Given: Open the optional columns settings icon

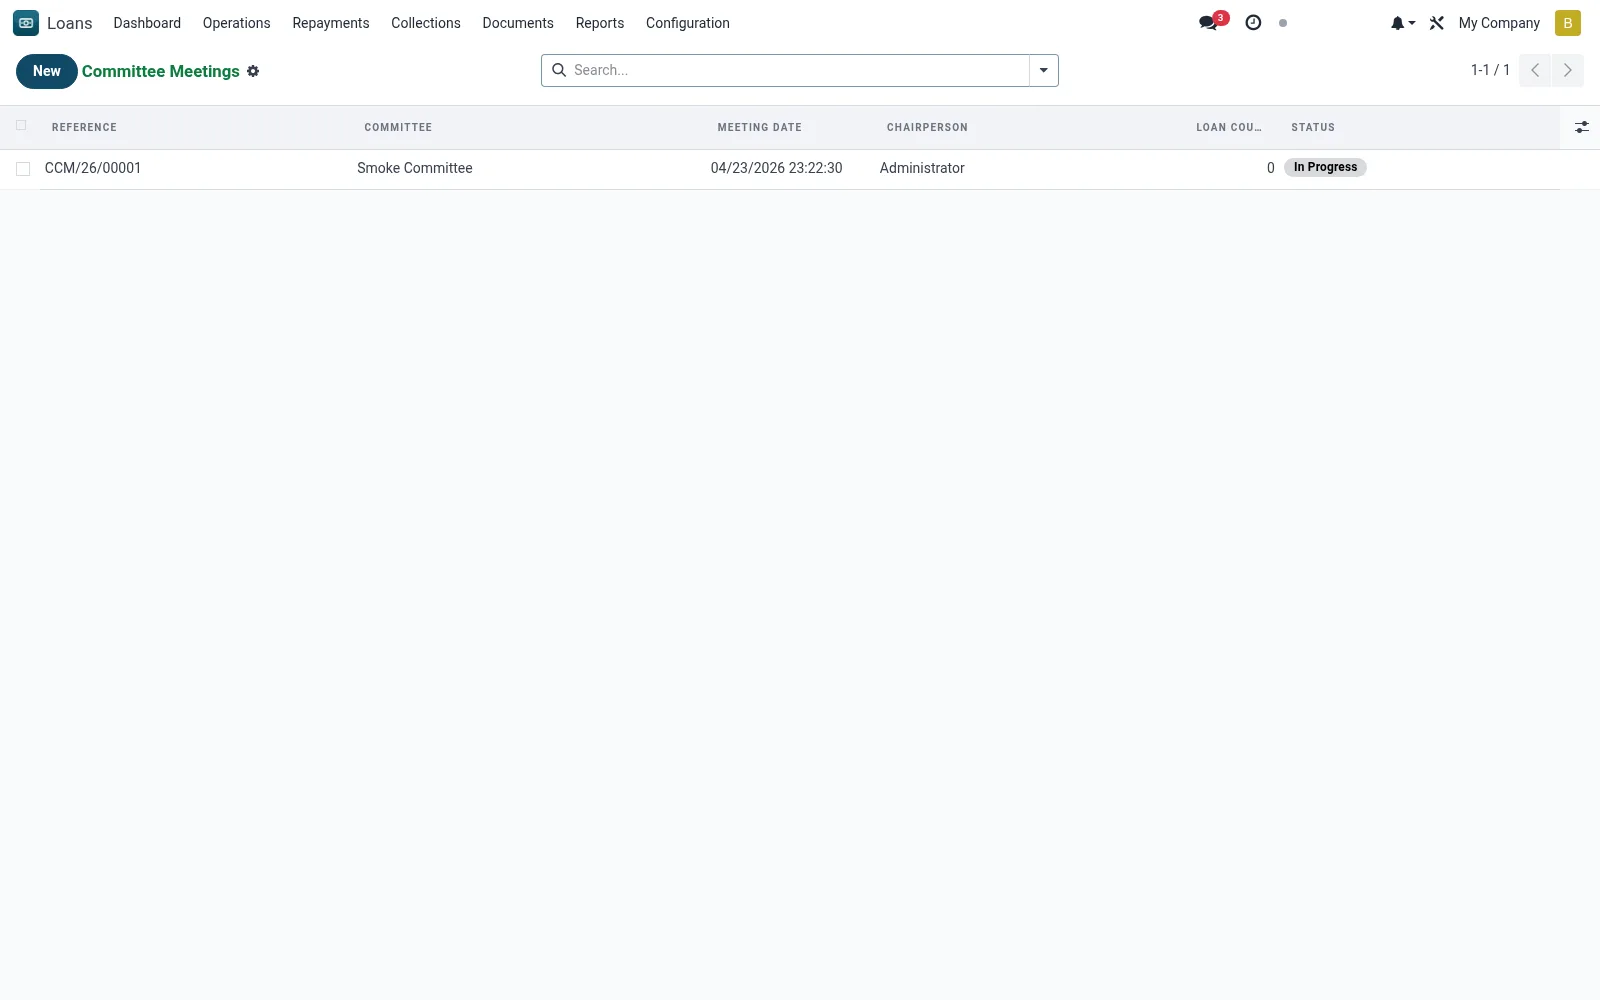Looking at the screenshot, I should point(1581,127).
